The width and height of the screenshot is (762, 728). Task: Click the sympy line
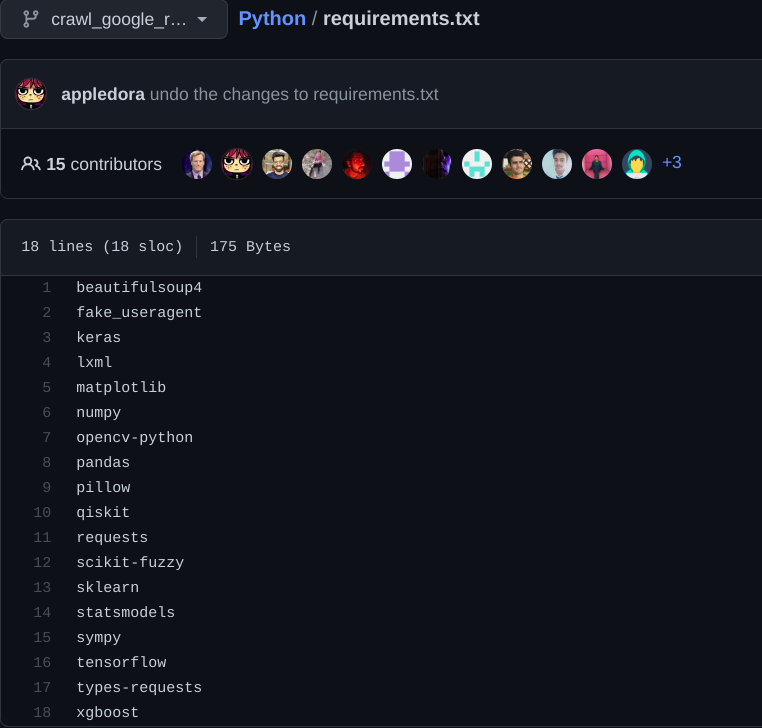(x=99, y=637)
